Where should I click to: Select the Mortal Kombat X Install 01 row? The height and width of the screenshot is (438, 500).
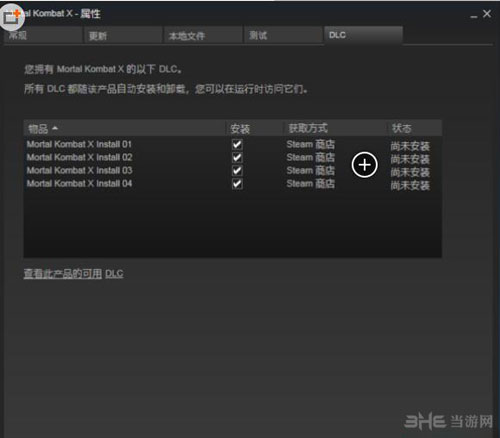point(233,145)
